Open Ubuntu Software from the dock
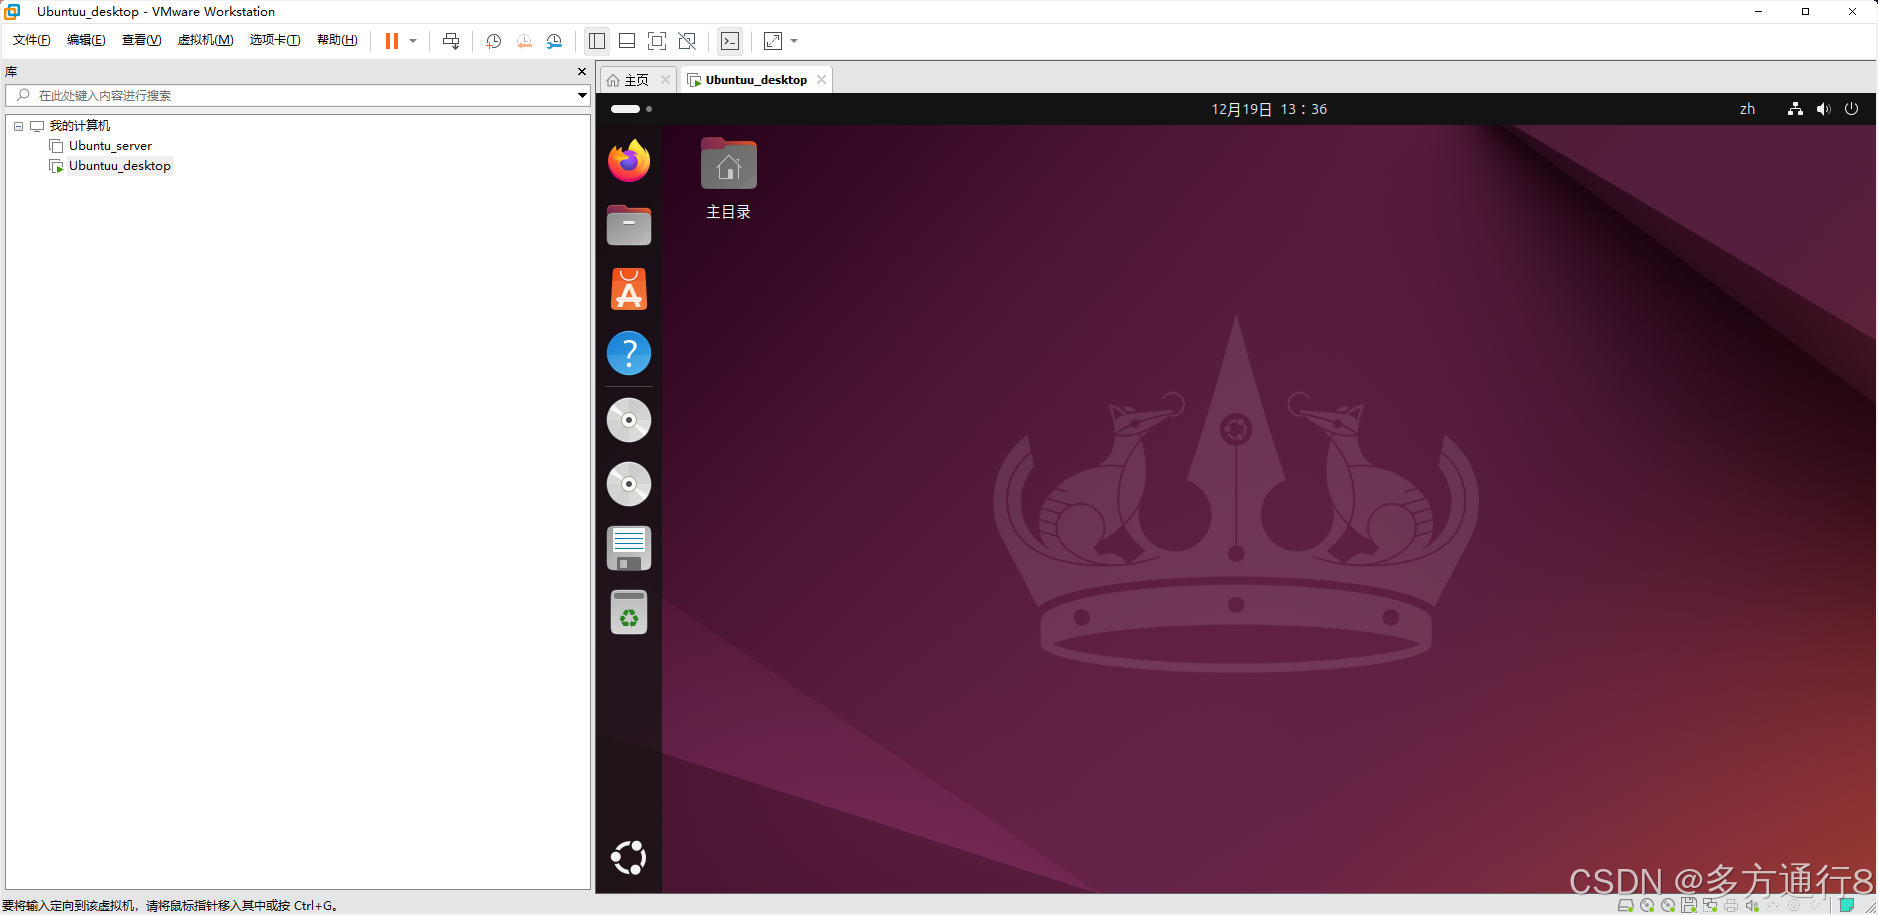The image size is (1878, 915). 628,289
